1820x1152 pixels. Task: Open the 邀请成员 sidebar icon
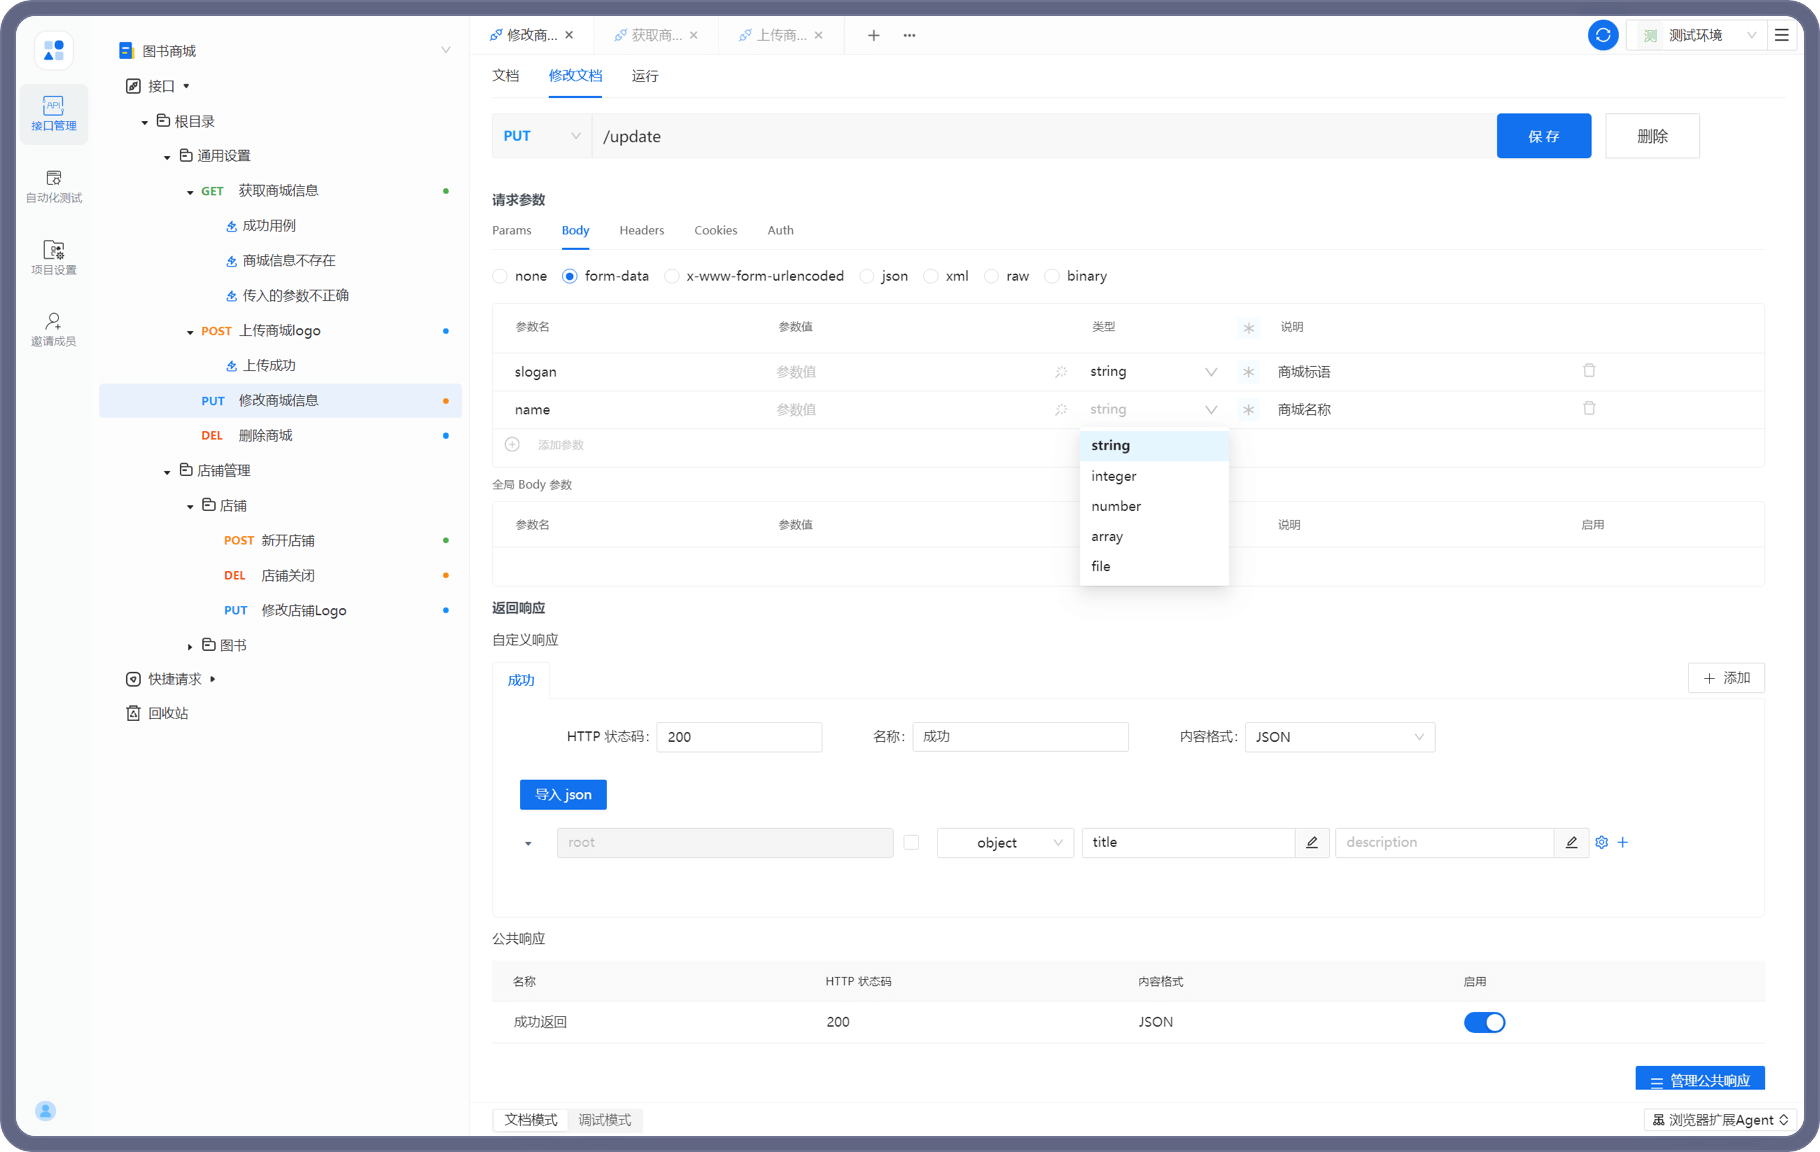(x=54, y=329)
